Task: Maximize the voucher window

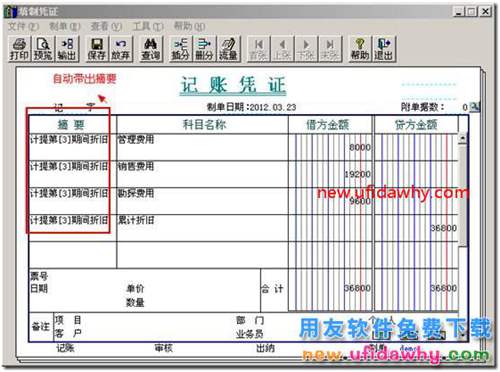Action: click(x=471, y=12)
